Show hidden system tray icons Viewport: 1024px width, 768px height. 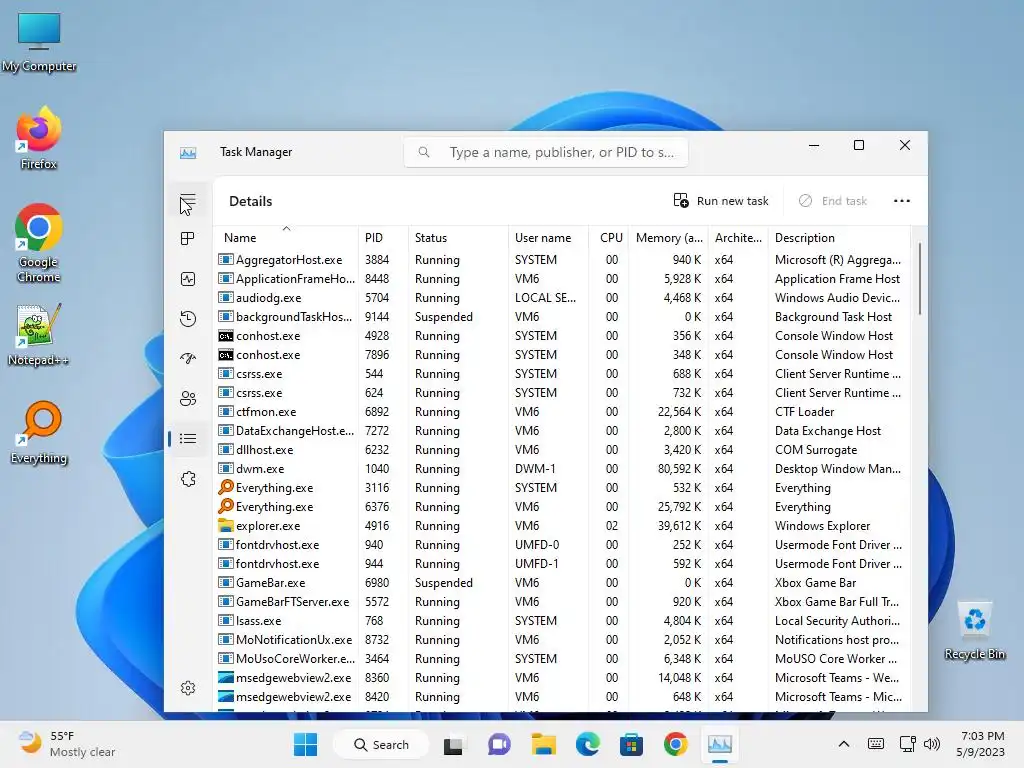tap(844, 744)
